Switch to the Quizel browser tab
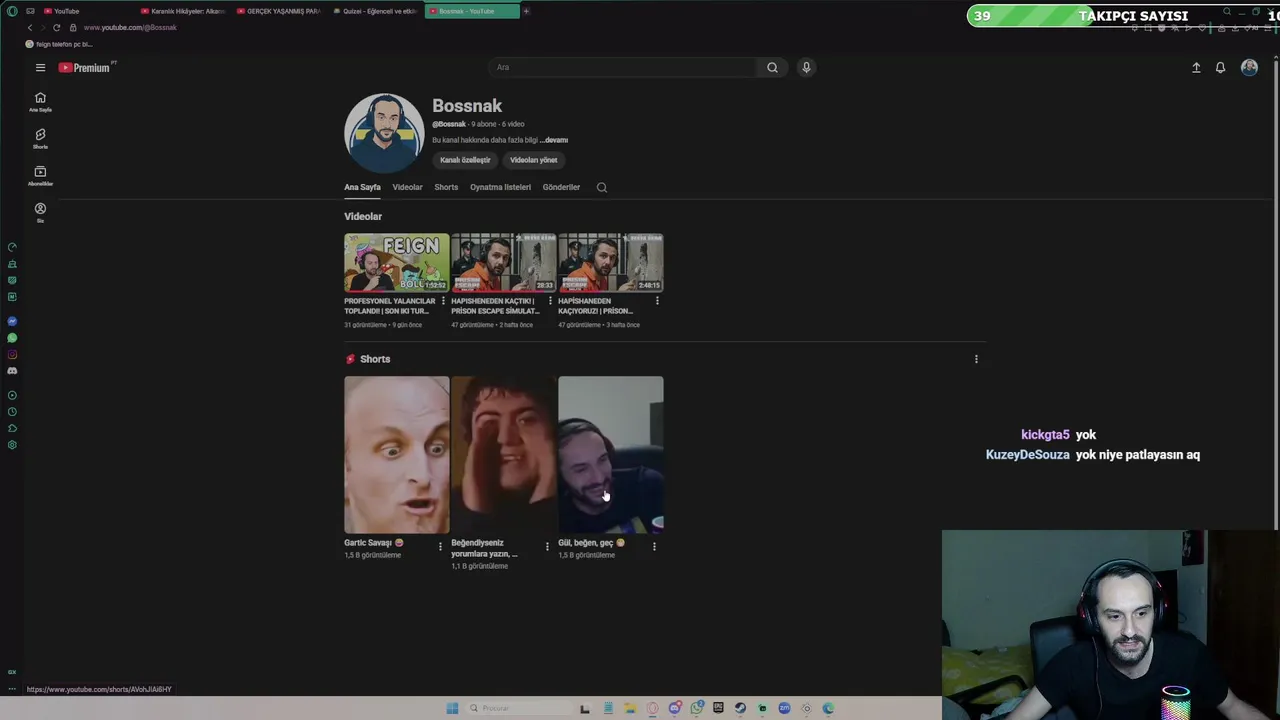The image size is (1280, 720). [375, 11]
